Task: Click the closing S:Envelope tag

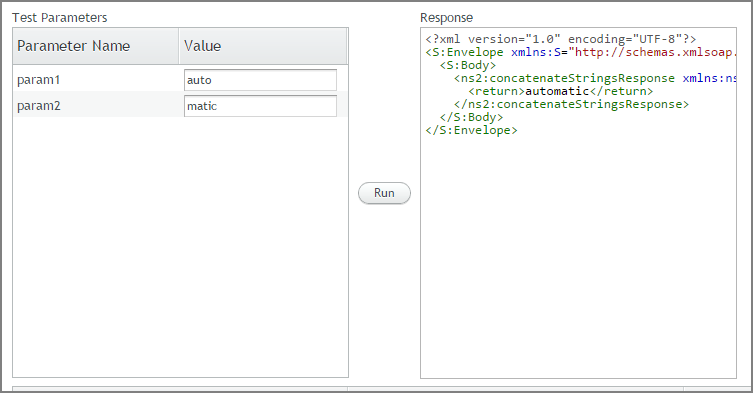Action: tap(472, 130)
